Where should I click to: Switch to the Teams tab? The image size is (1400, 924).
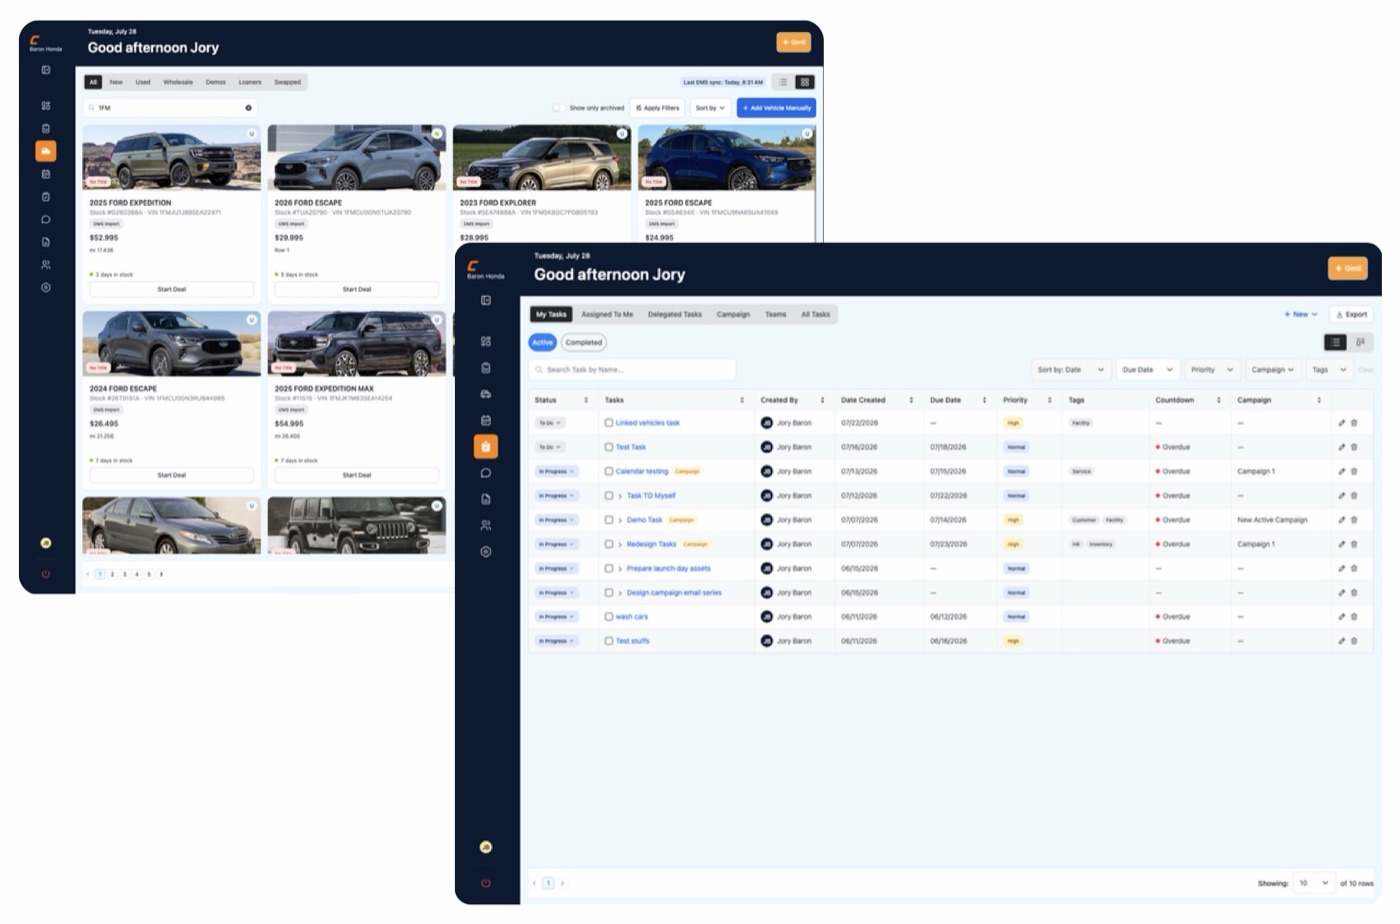776,314
